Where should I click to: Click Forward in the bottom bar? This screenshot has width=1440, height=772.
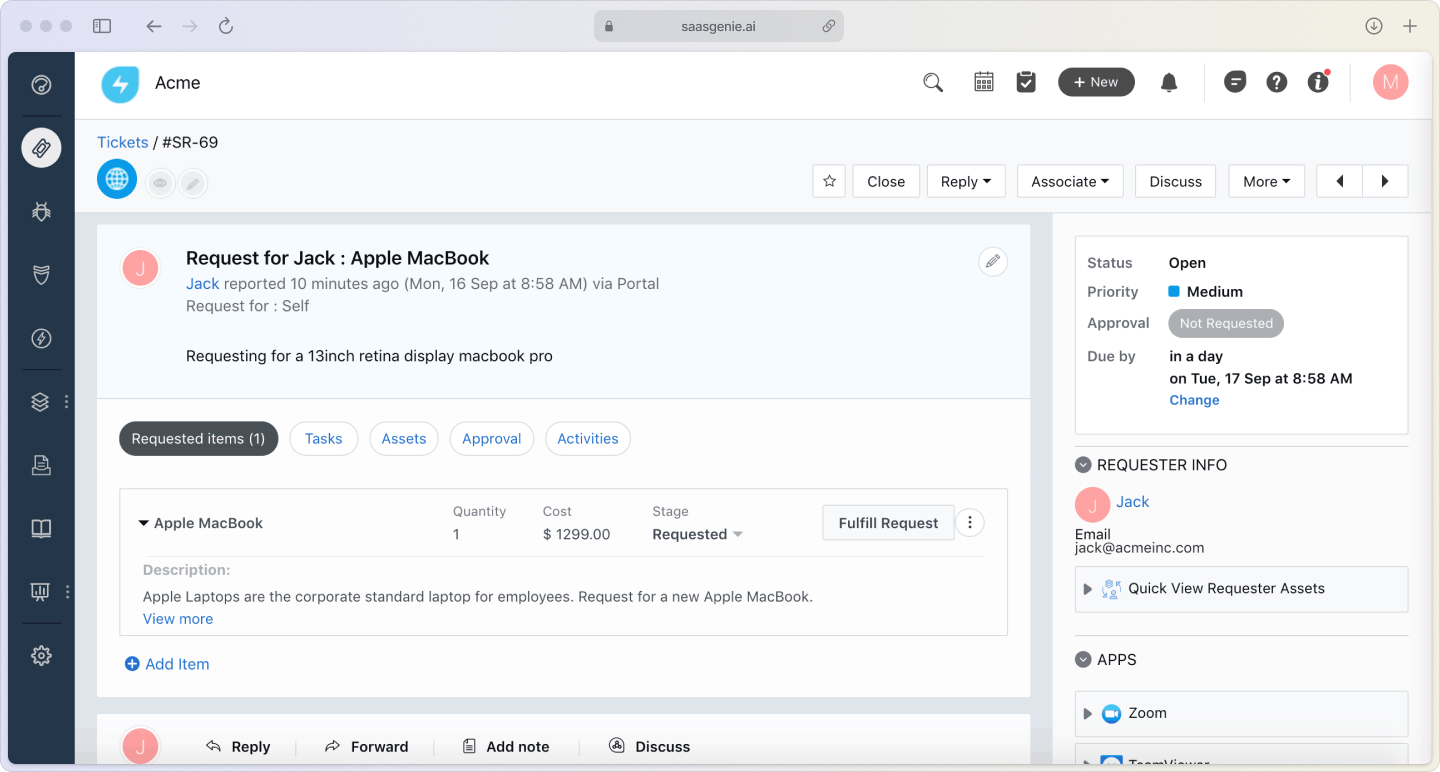click(x=367, y=746)
